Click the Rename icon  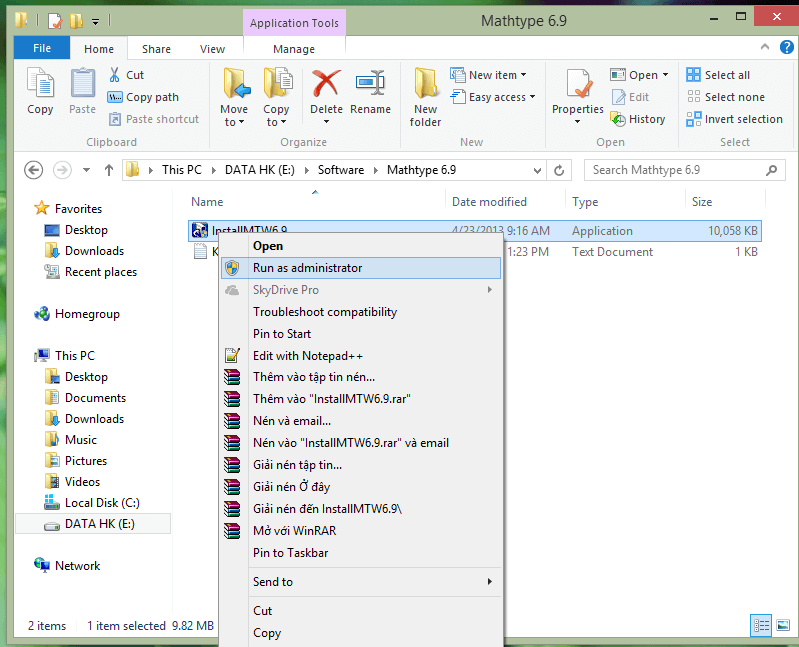pos(370,83)
